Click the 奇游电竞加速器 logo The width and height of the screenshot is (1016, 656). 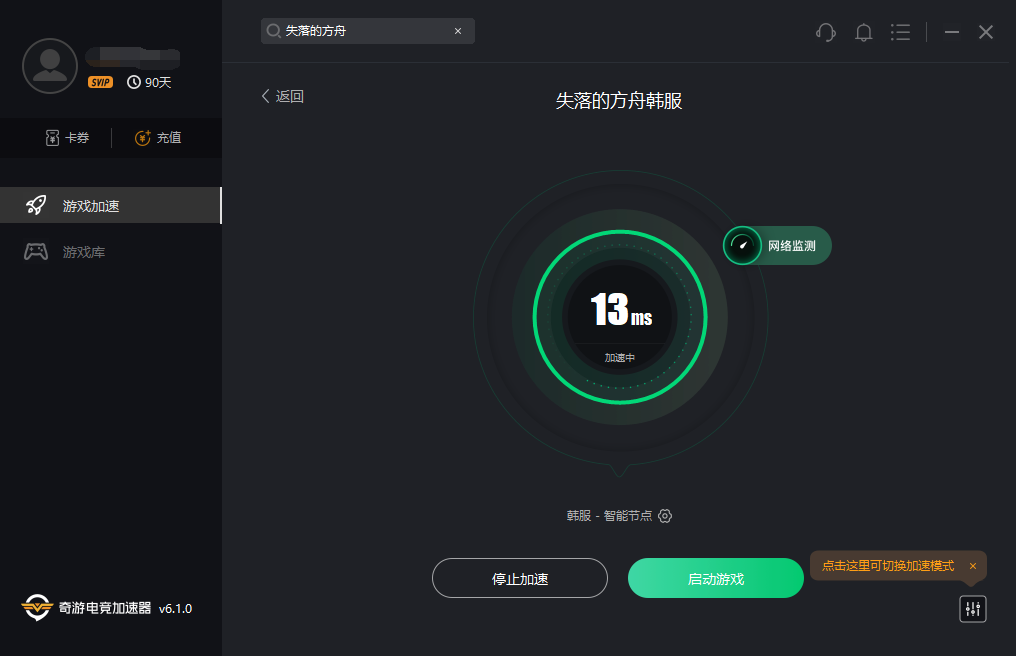pyautogui.click(x=86, y=608)
